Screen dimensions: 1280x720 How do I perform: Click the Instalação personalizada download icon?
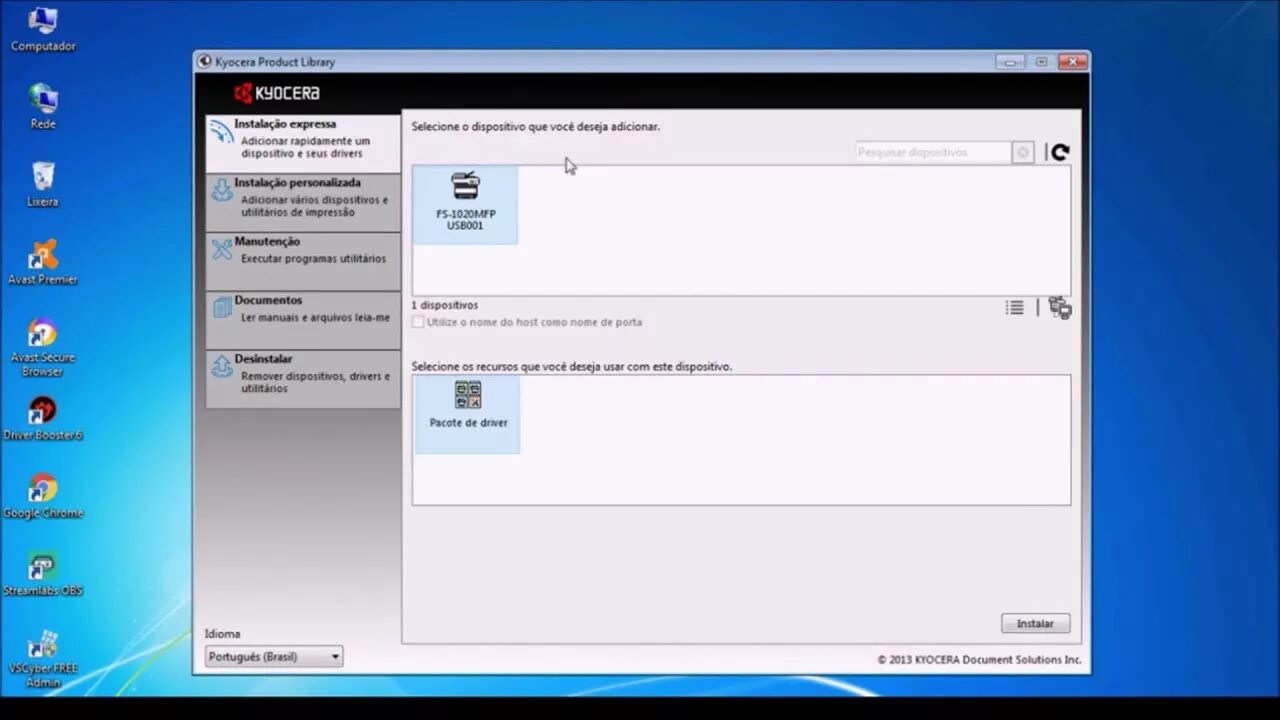click(221, 191)
